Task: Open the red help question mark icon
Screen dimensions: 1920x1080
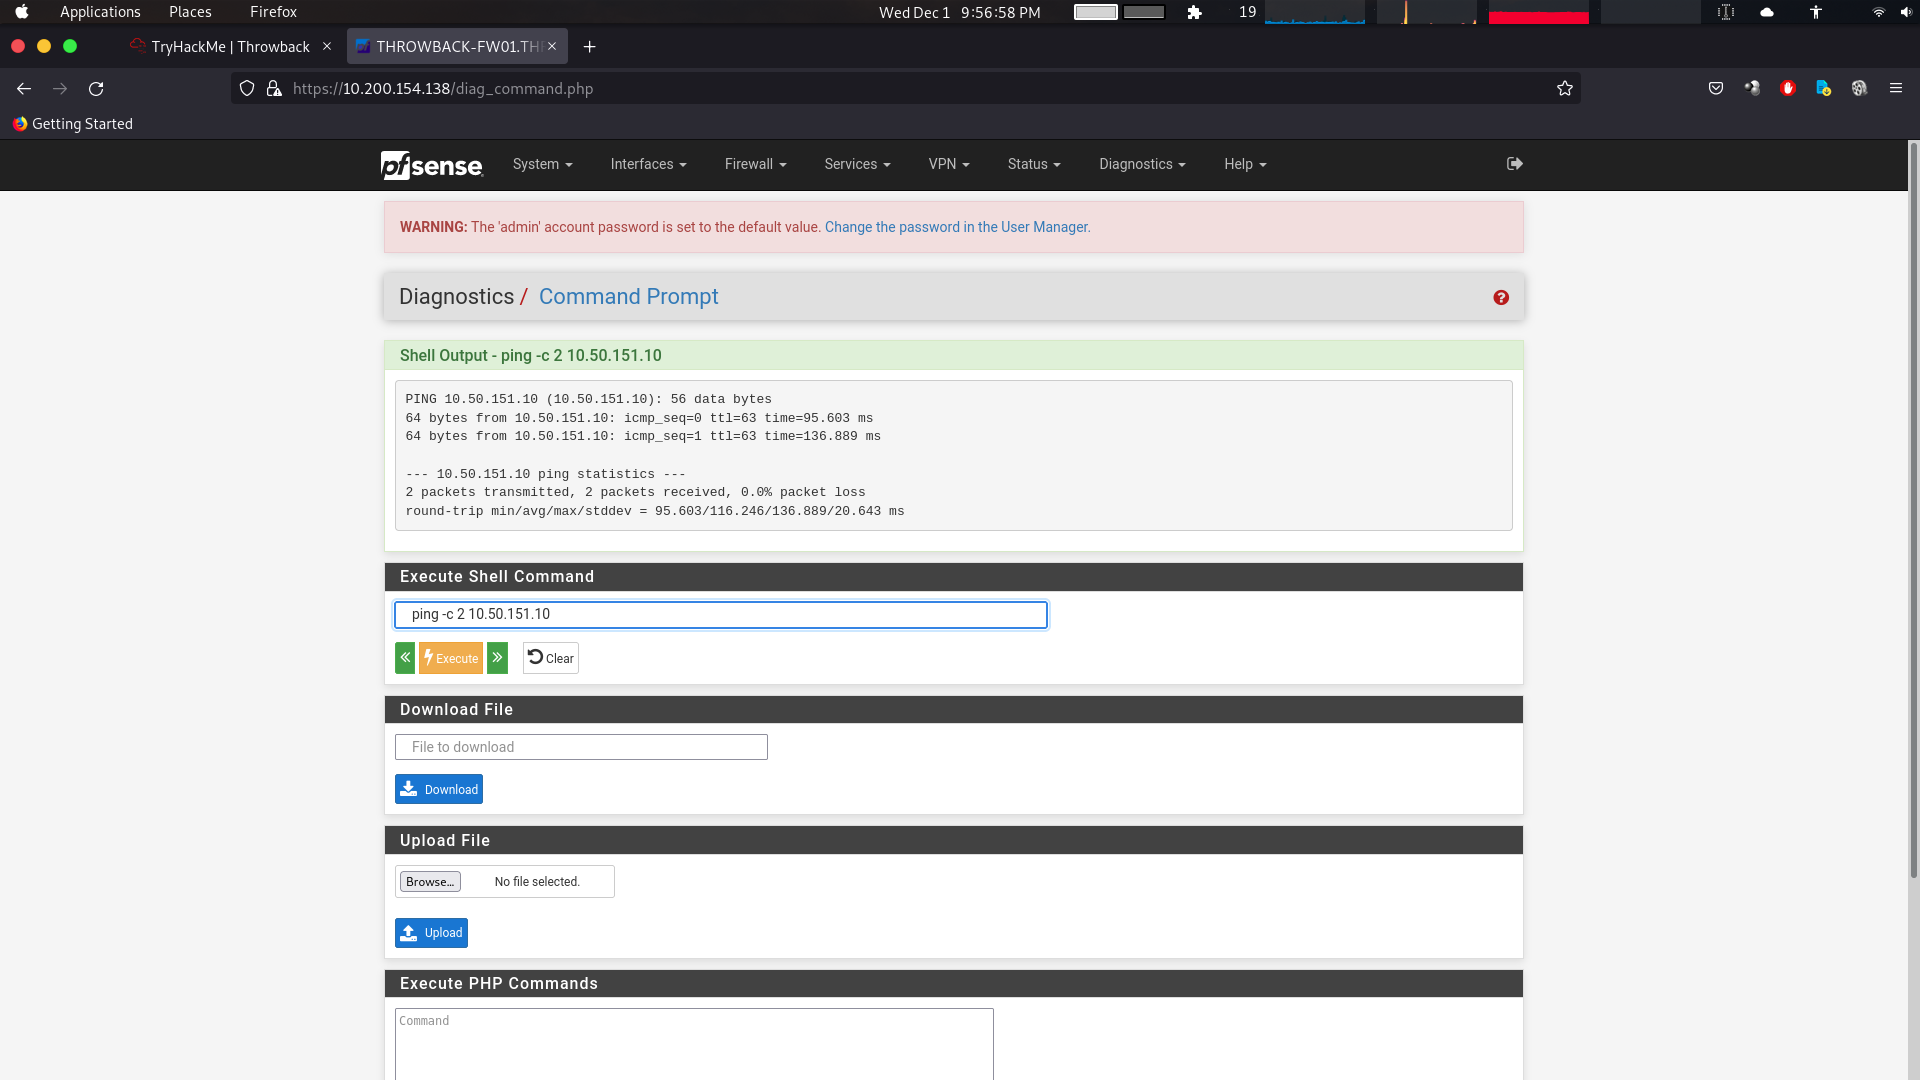Action: coord(1500,298)
